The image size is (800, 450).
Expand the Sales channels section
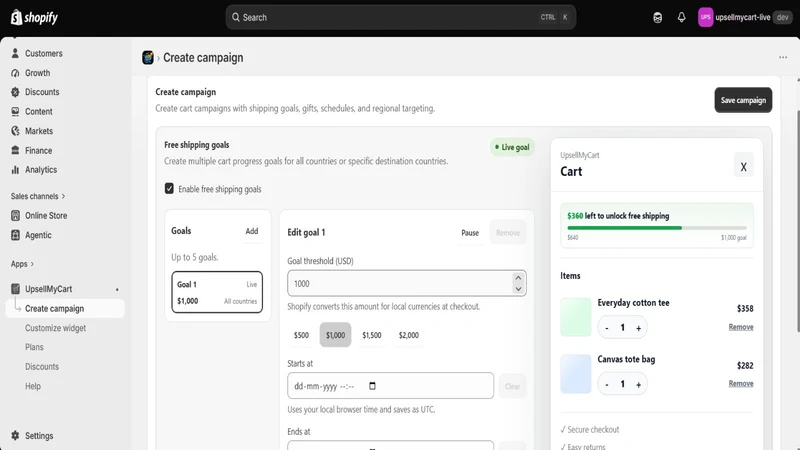click(38, 196)
